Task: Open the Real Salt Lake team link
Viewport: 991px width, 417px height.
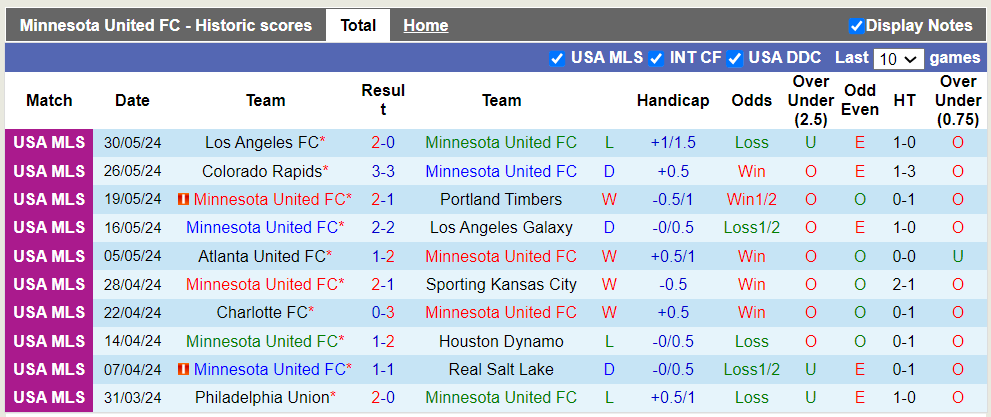Action: (501, 370)
